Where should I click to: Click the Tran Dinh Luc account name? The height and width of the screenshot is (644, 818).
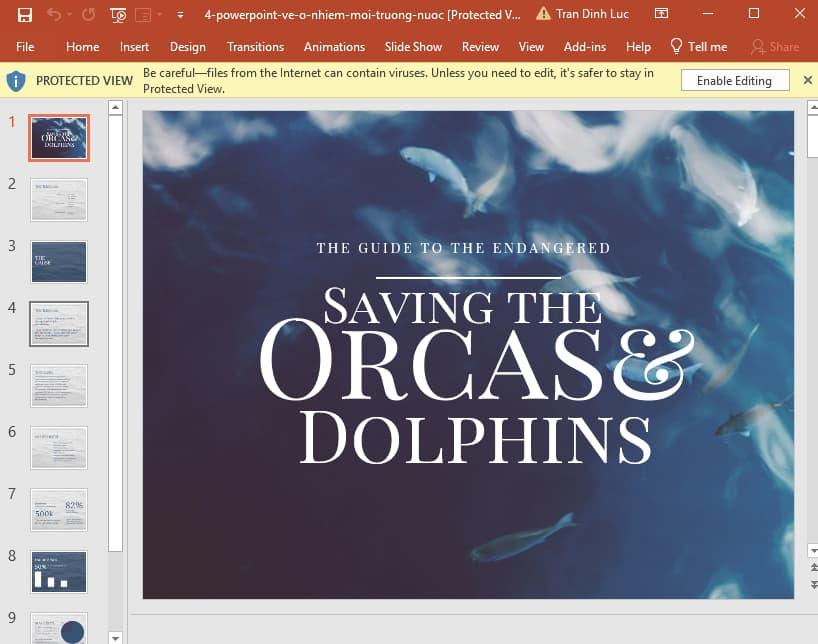(594, 14)
